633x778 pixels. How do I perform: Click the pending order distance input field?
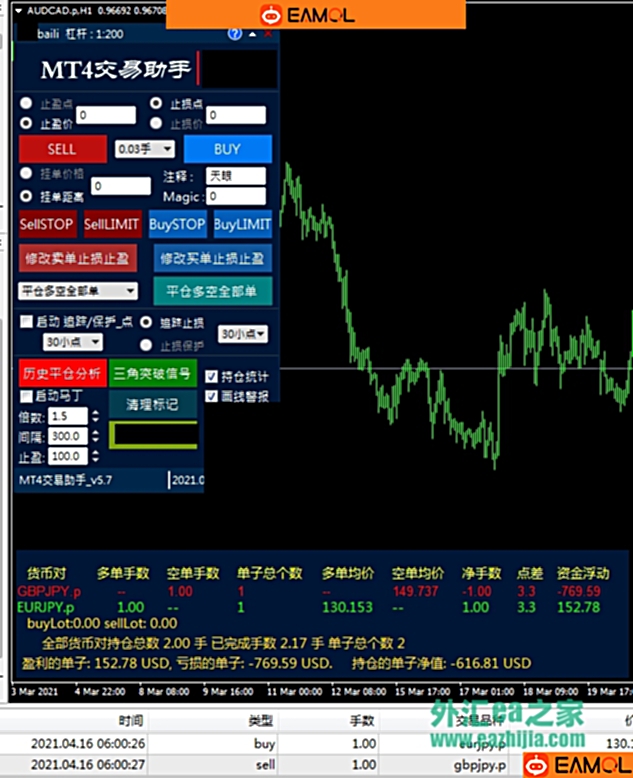pos(121,186)
